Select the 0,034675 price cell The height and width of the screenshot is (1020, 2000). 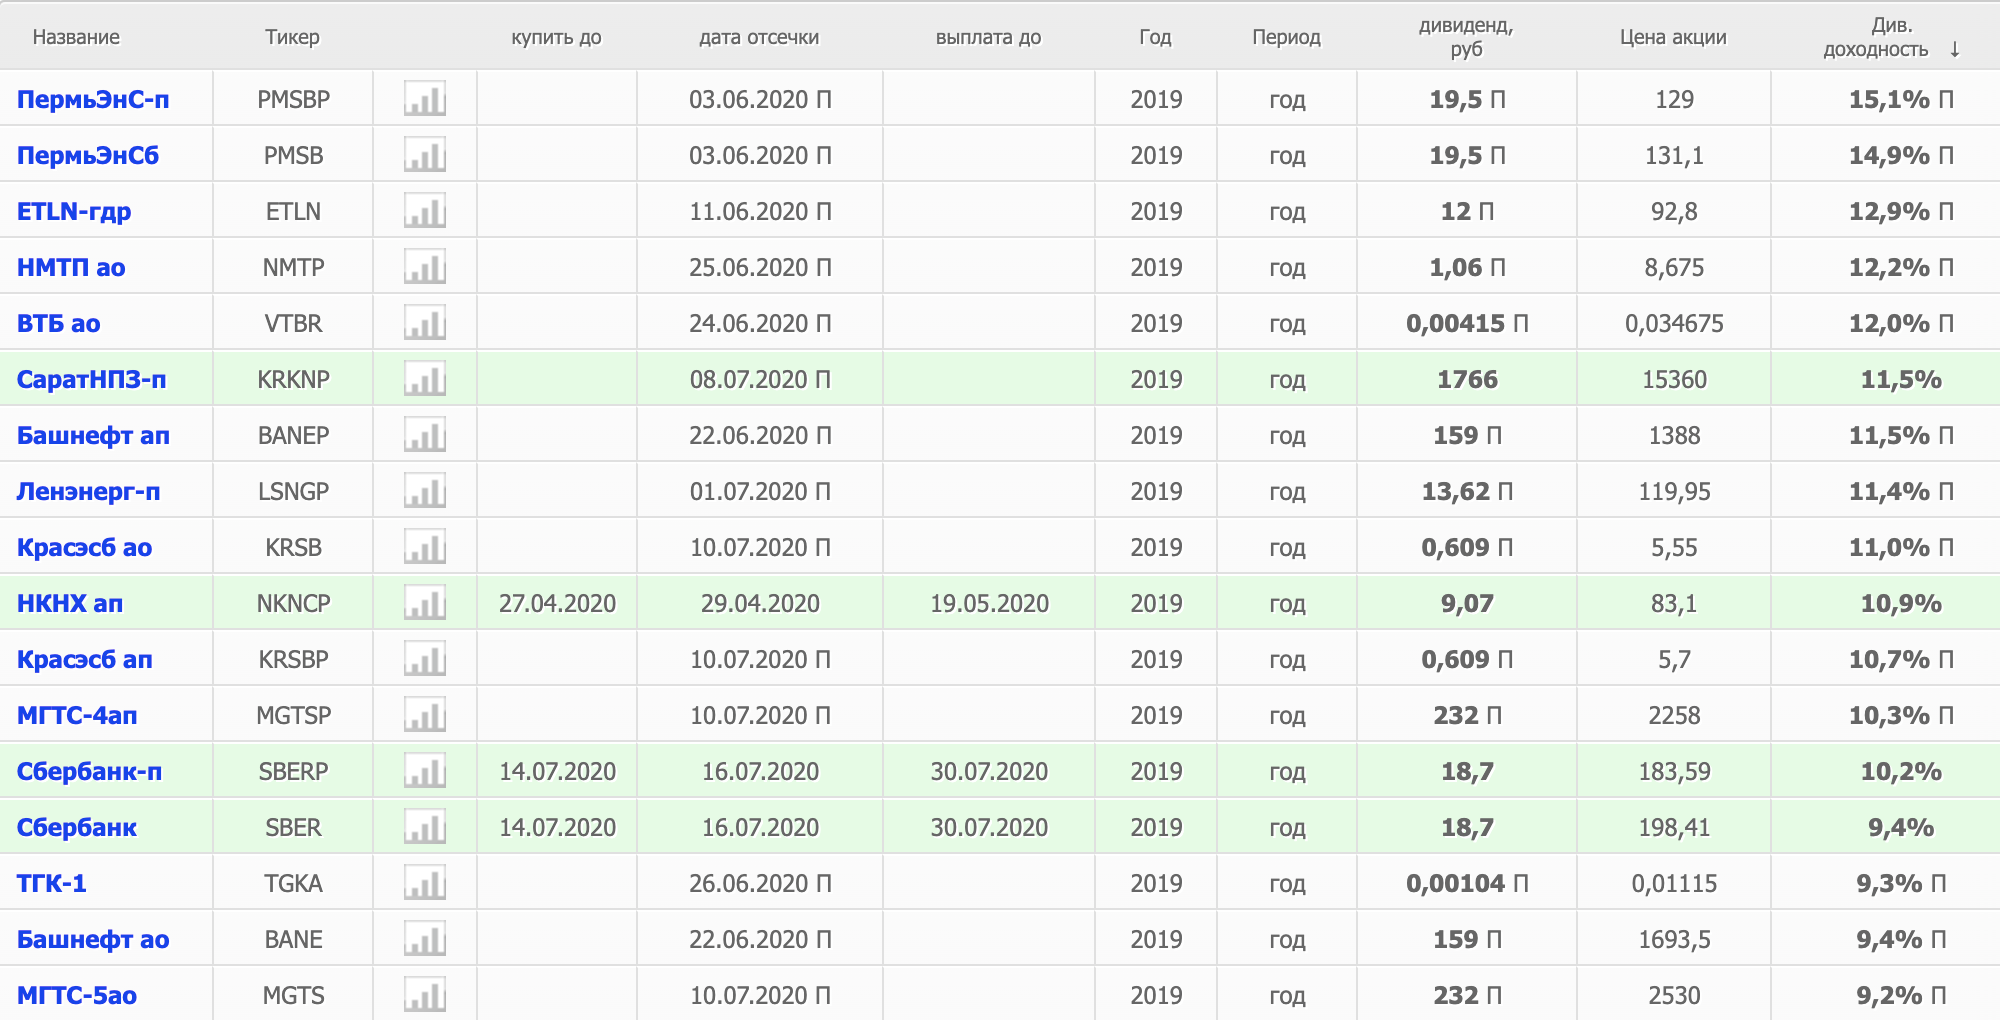1674,323
